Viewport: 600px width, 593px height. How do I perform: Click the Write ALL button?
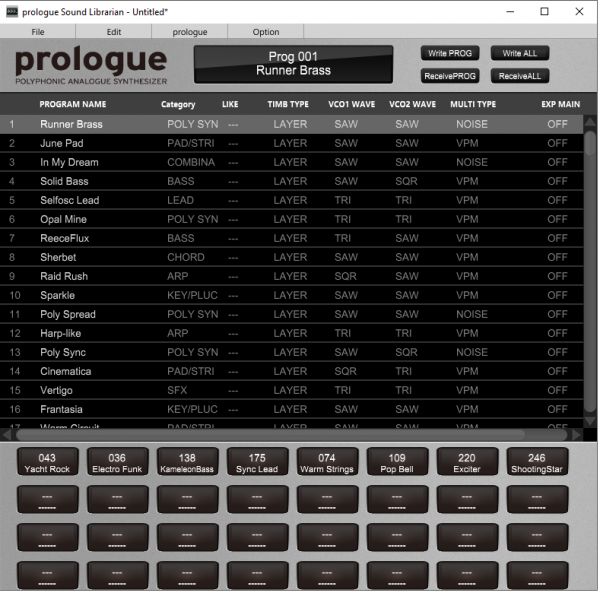click(x=520, y=53)
